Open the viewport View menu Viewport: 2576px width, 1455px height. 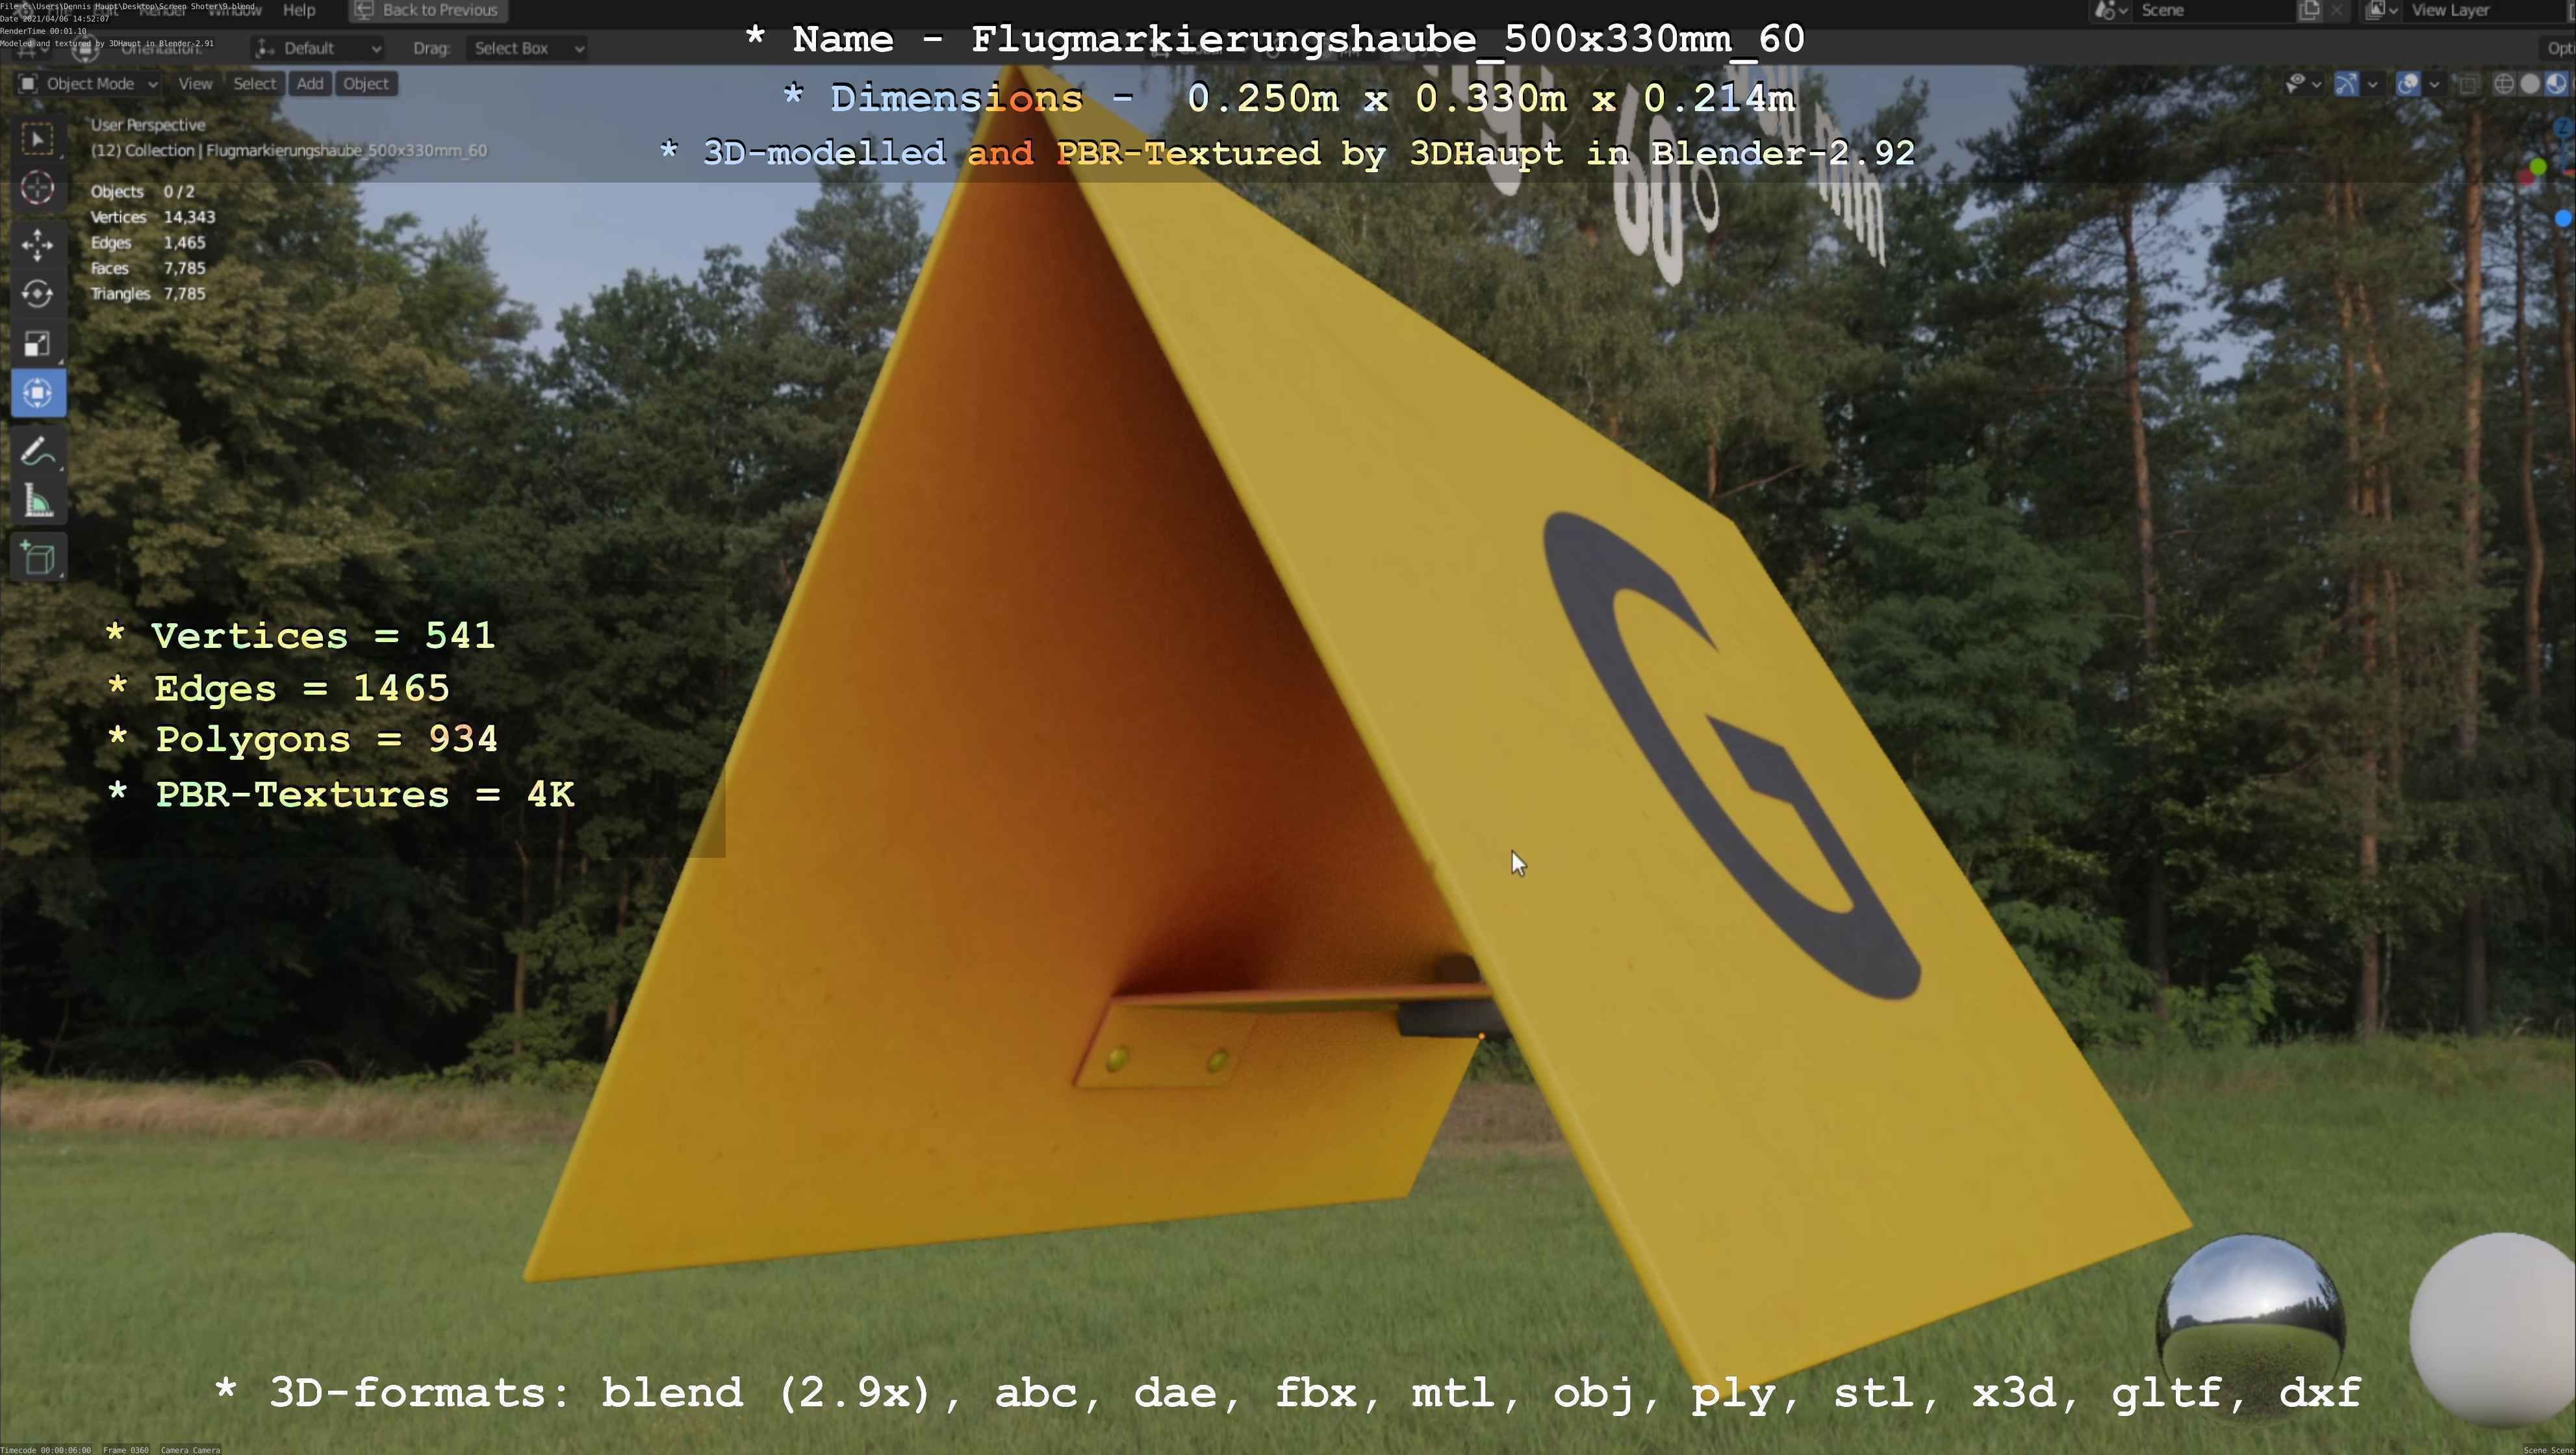tap(195, 84)
